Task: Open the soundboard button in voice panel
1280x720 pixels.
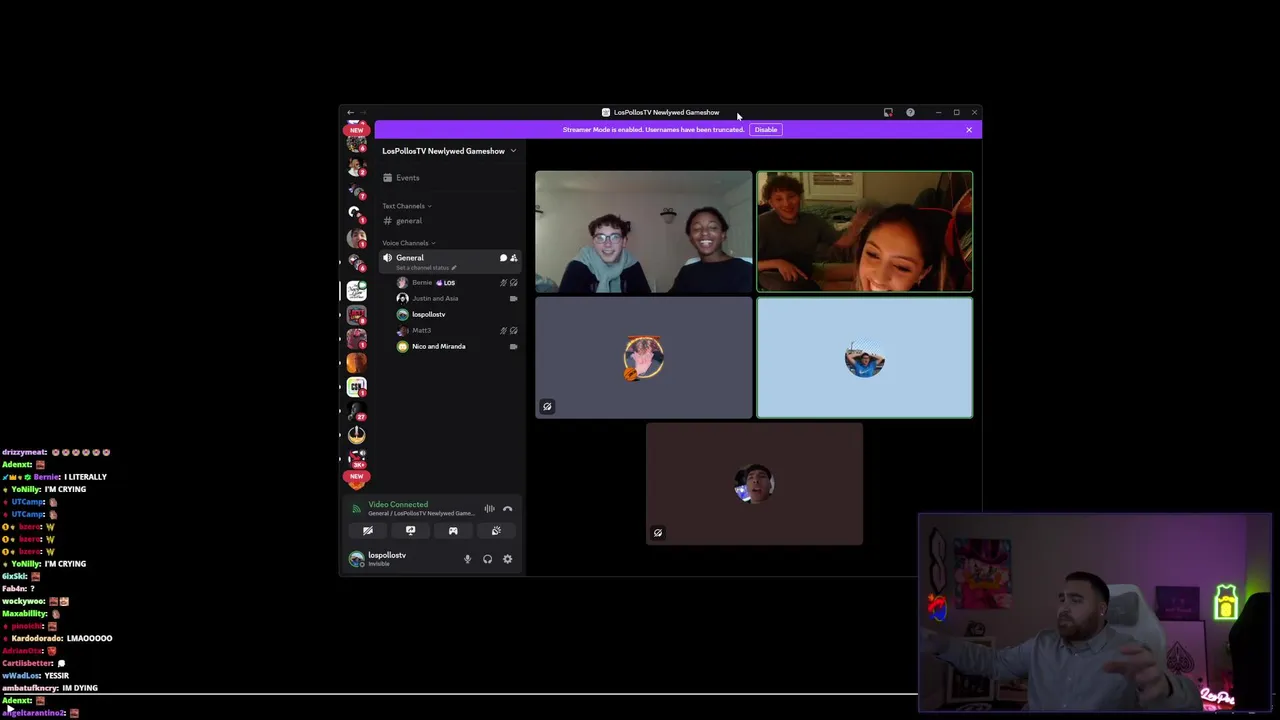Action: point(496,531)
